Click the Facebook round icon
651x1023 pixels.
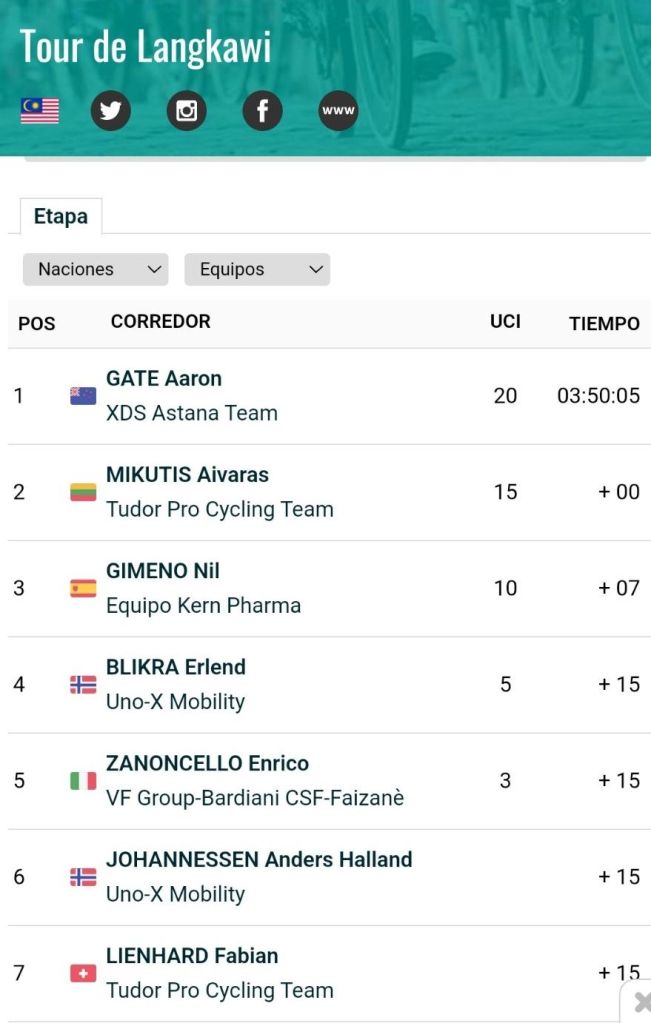click(262, 111)
